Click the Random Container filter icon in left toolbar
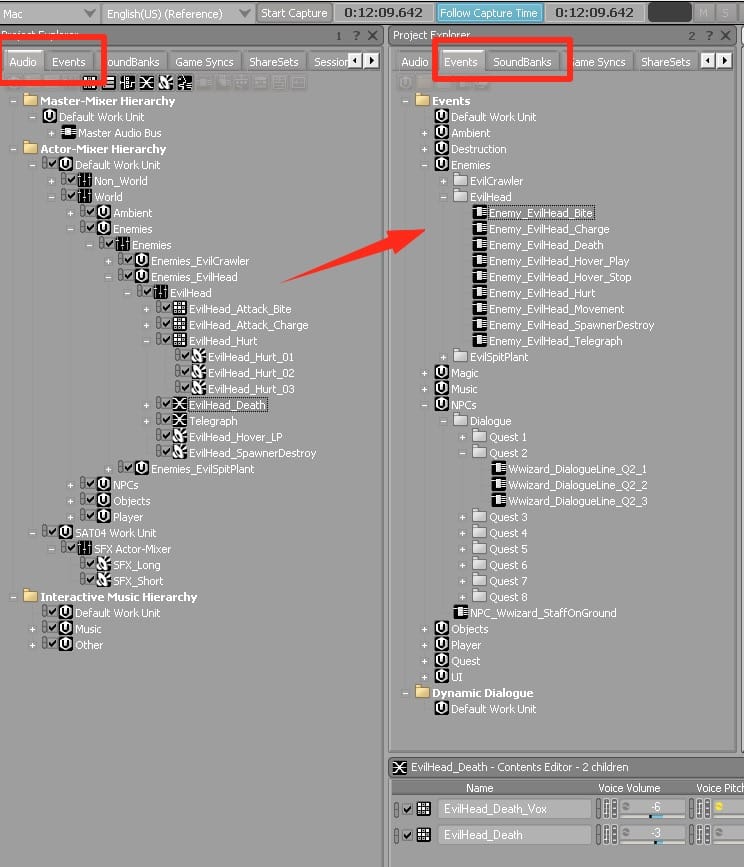Image resolution: width=744 pixels, height=867 pixels. [90, 83]
